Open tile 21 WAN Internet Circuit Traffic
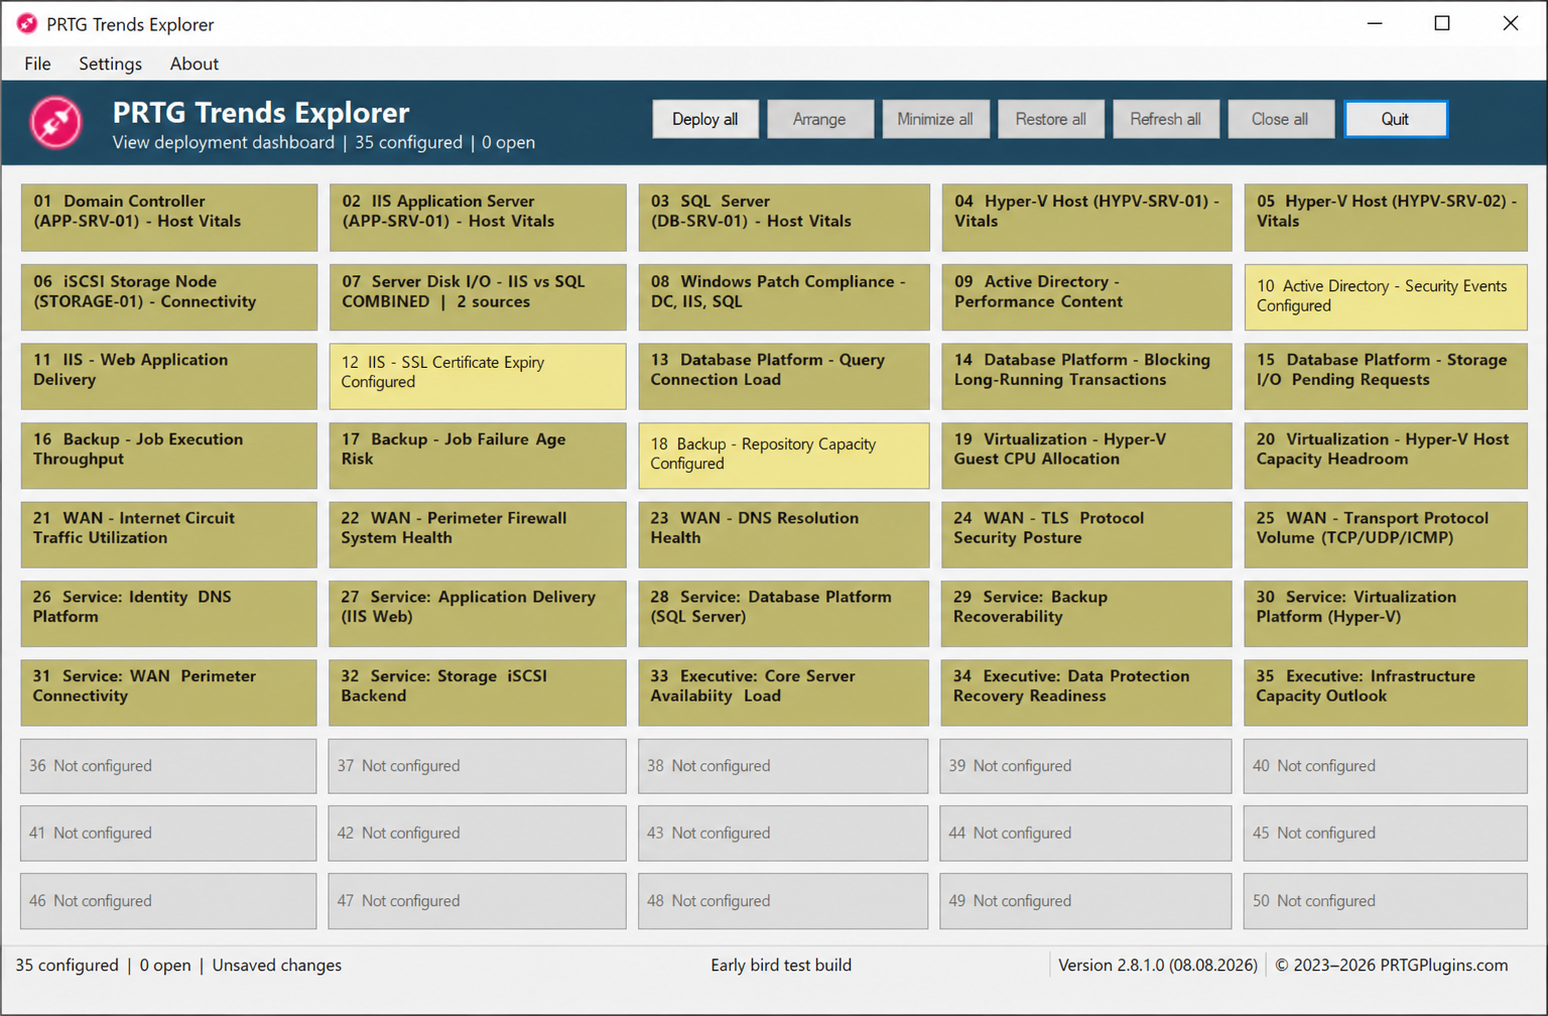Image resolution: width=1548 pixels, height=1016 pixels. (169, 534)
